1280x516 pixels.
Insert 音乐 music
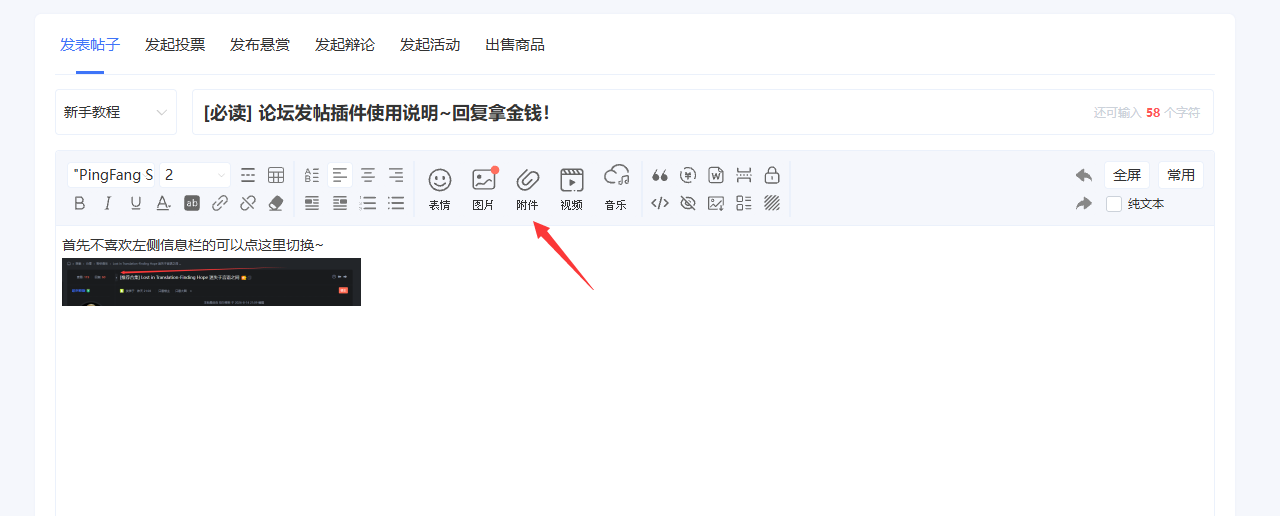[x=616, y=188]
